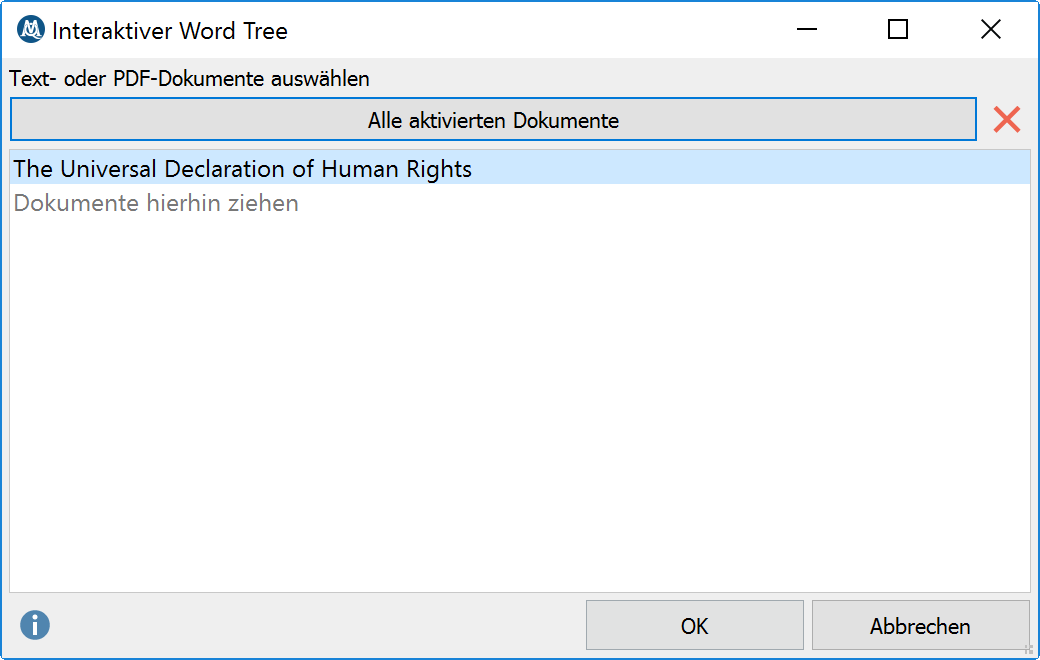Open help via the blue info icon
This screenshot has width=1040, height=660.
pyautogui.click(x=34, y=625)
